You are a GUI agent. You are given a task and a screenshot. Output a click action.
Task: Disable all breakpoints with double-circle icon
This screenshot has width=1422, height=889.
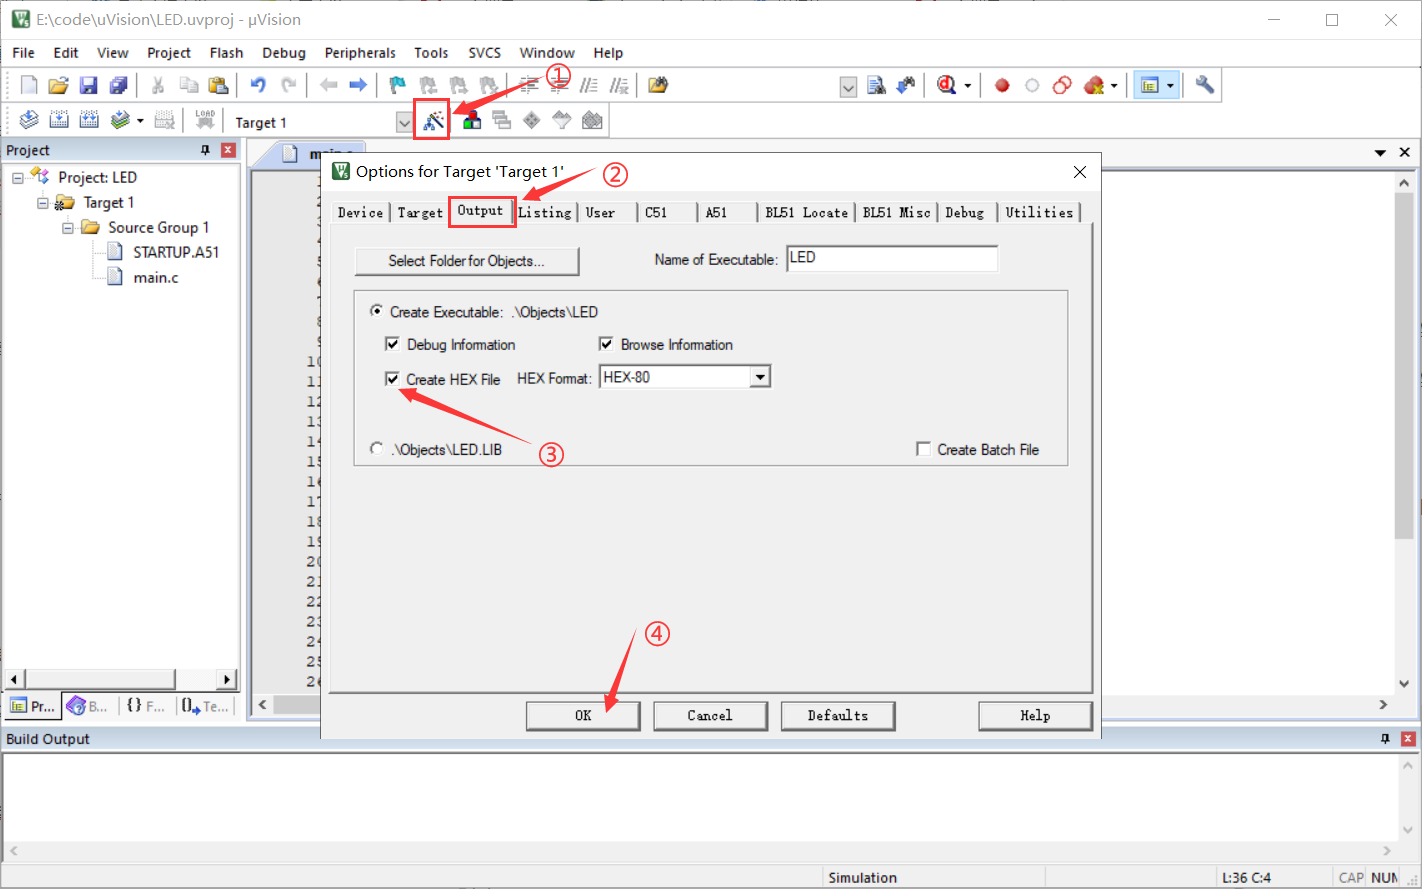point(1062,85)
